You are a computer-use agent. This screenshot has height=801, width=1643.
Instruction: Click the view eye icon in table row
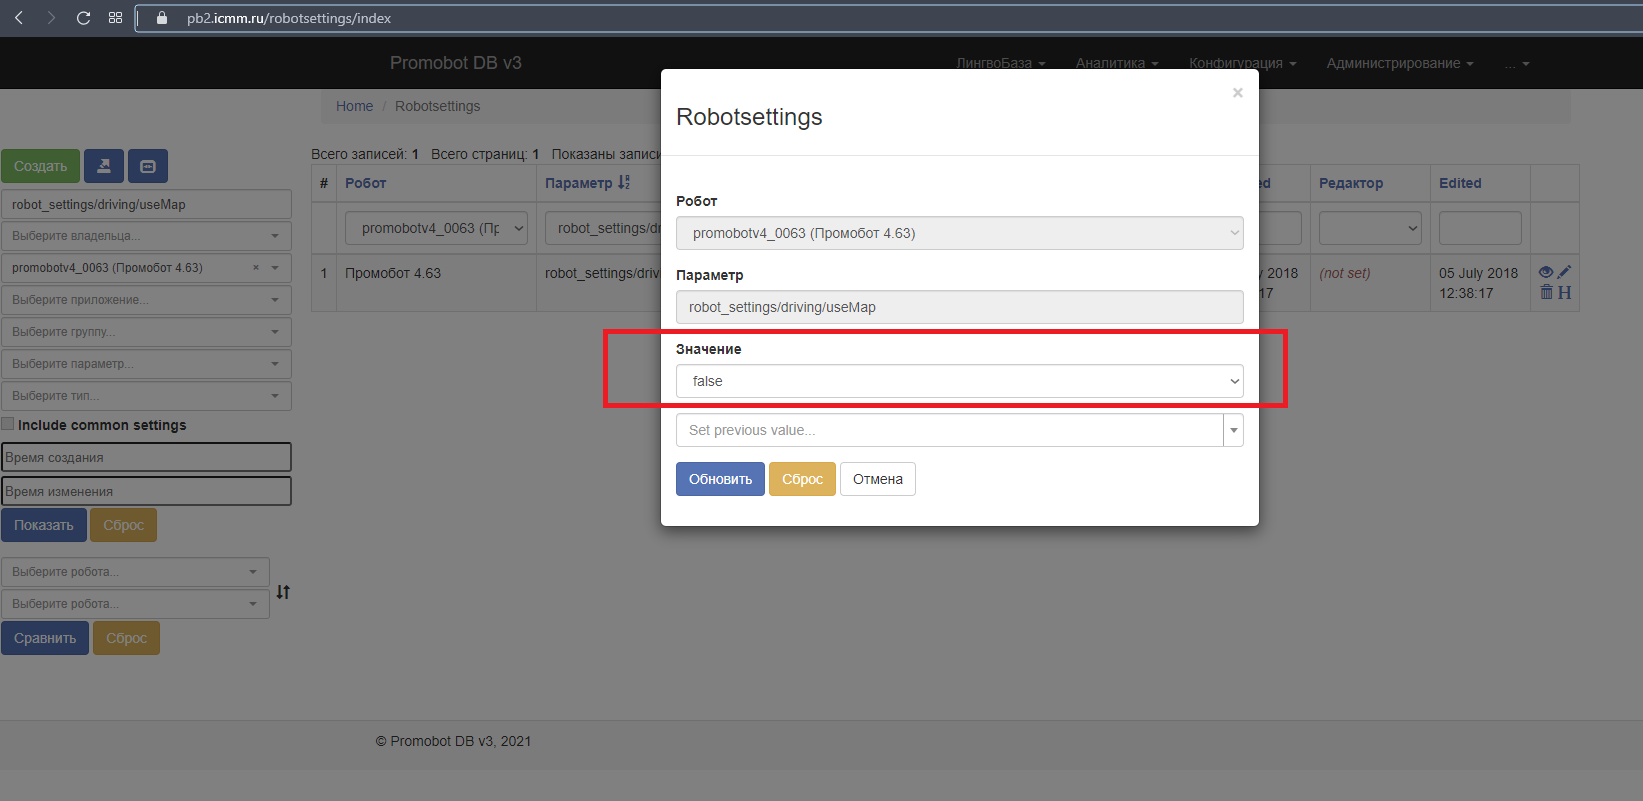(x=1546, y=272)
